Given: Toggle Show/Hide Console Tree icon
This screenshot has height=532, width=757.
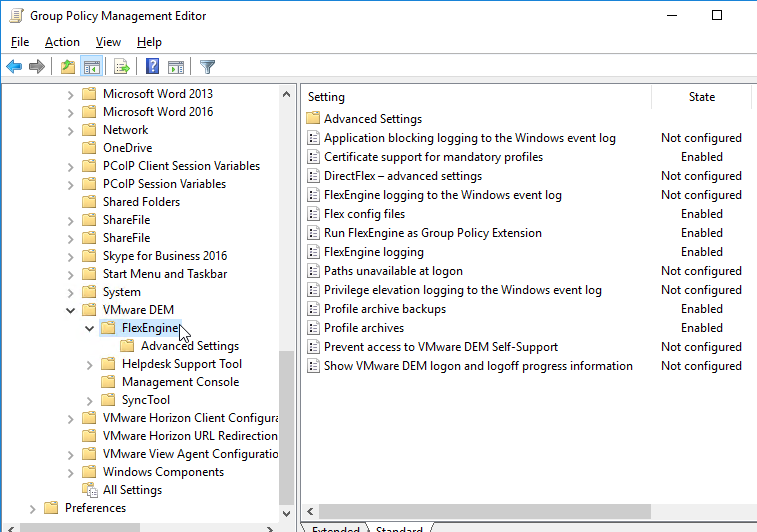Looking at the screenshot, I should tap(92, 67).
